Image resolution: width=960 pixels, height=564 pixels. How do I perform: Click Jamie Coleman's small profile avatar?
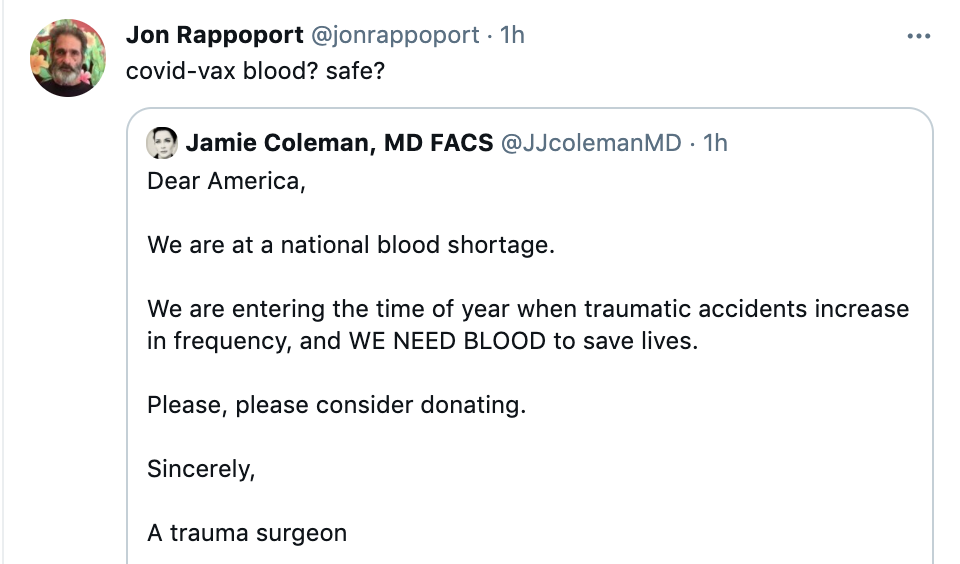[x=162, y=144]
